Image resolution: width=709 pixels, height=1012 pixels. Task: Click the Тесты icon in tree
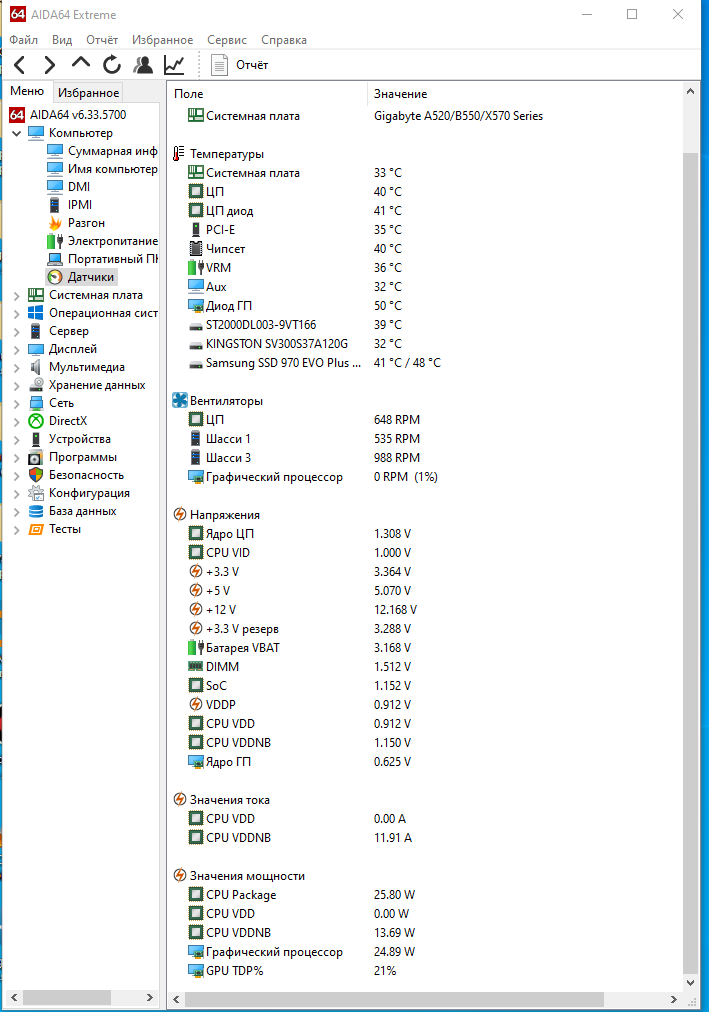36,529
